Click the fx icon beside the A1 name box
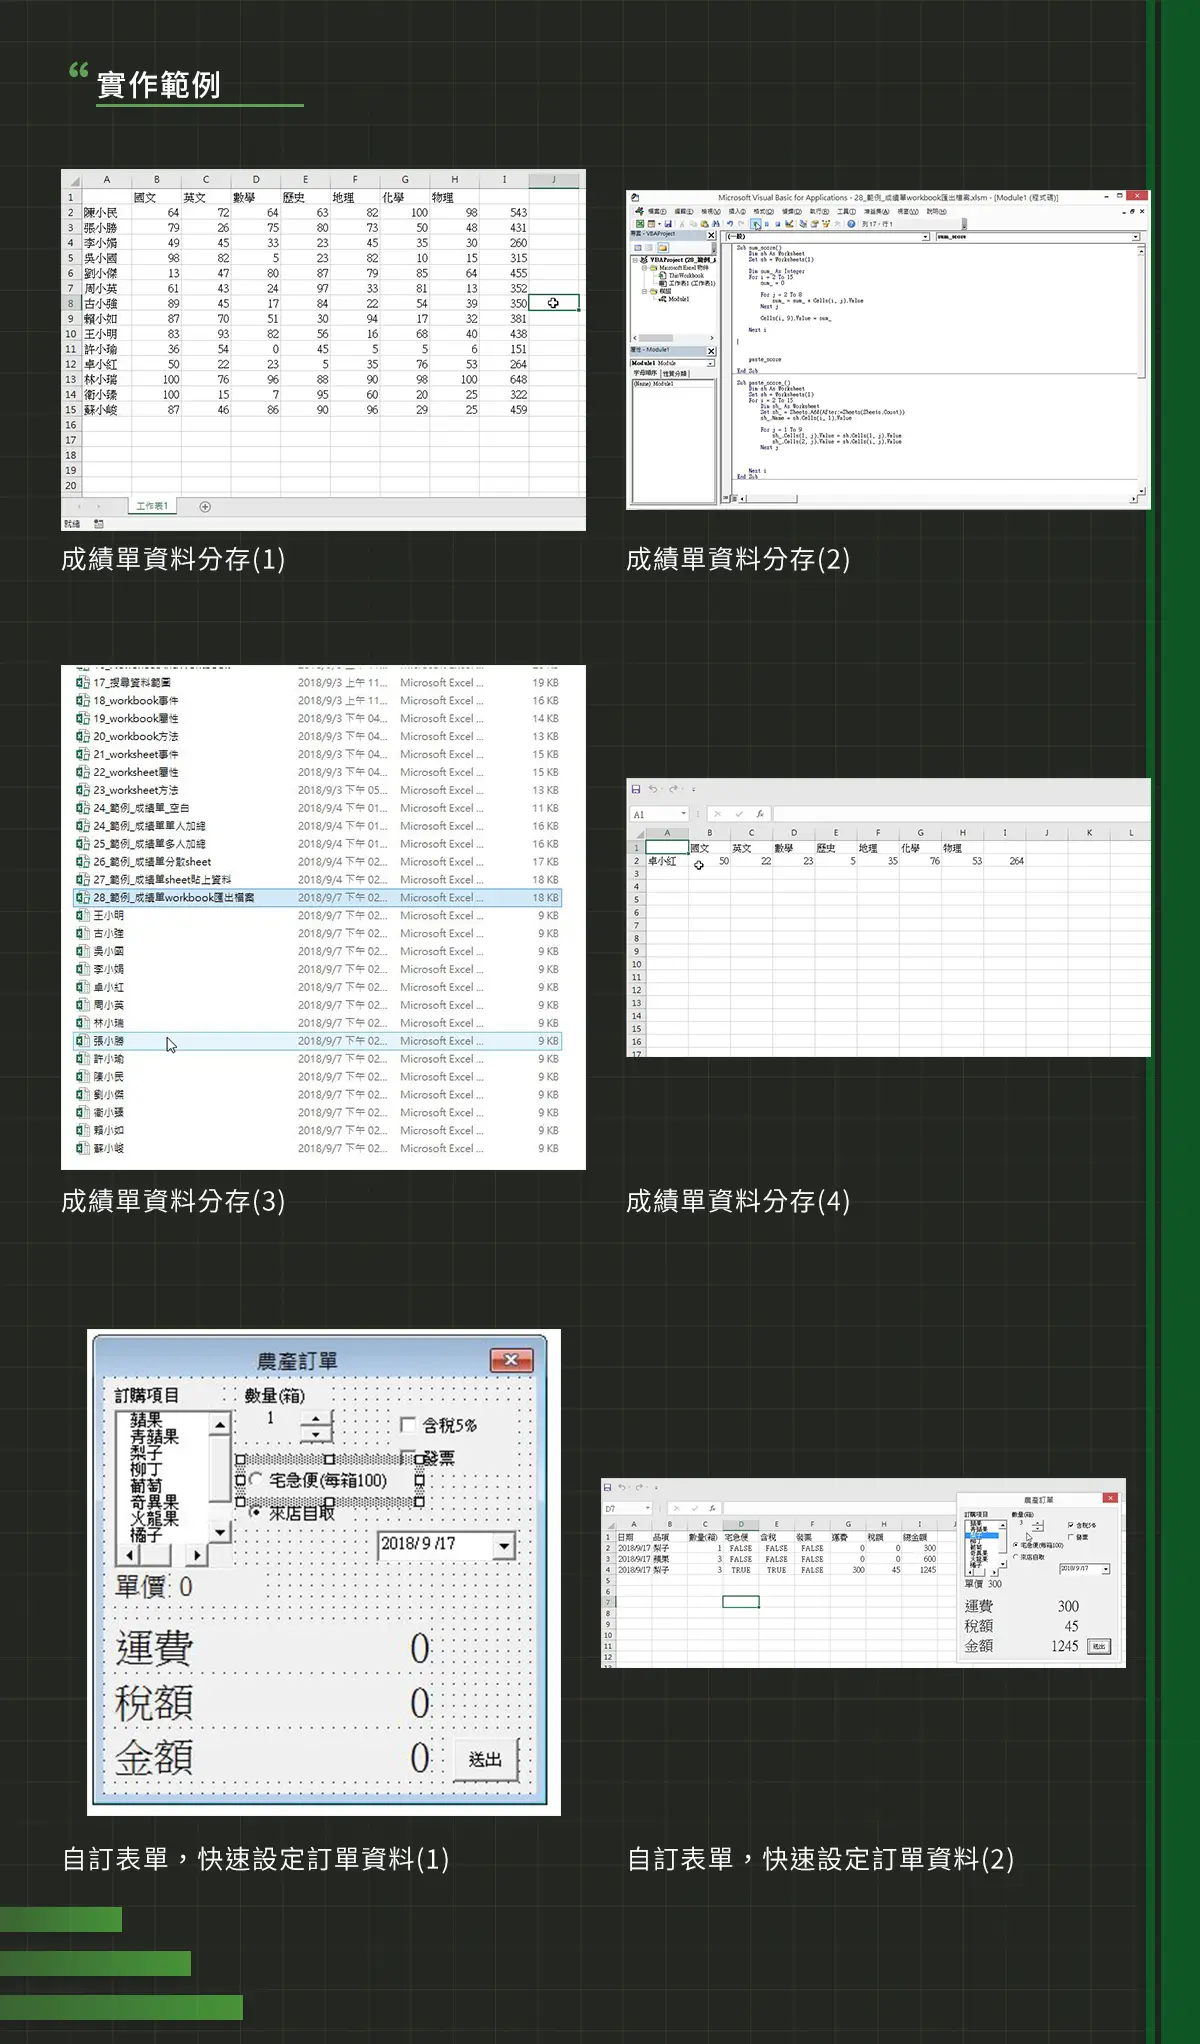Viewport: 1200px width, 2044px height. click(760, 814)
